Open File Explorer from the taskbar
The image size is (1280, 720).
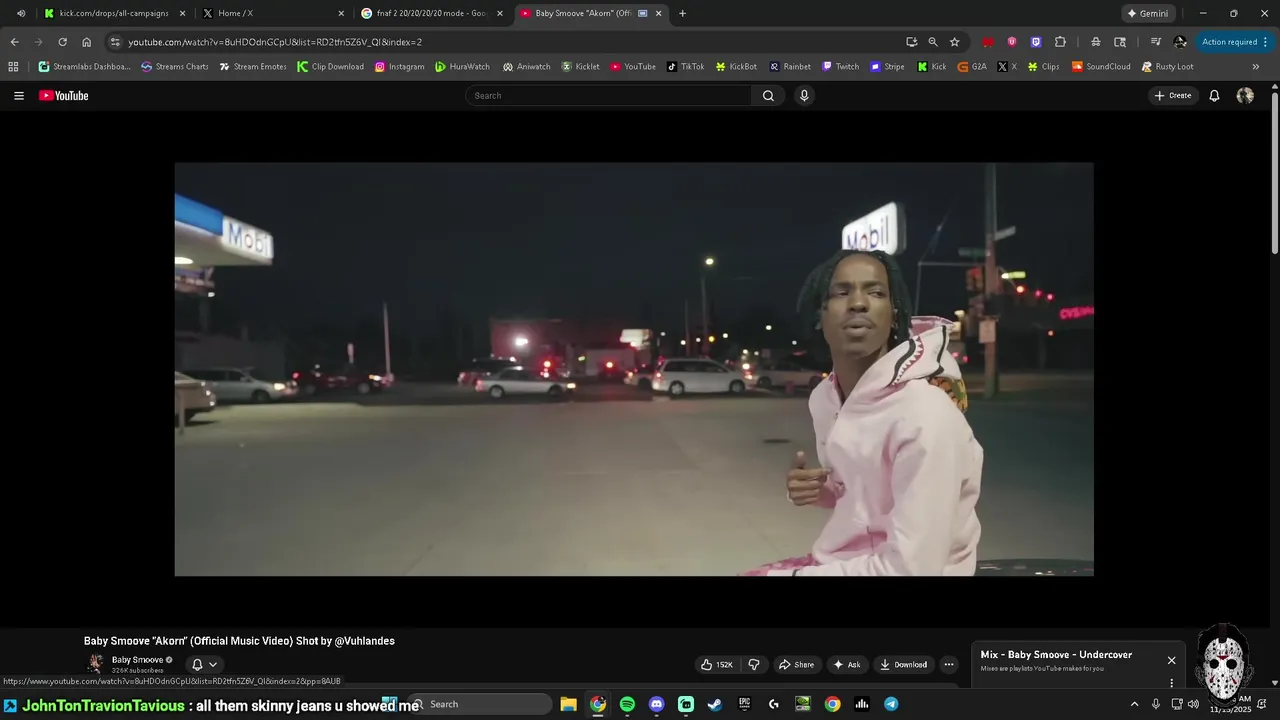point(568,704)
